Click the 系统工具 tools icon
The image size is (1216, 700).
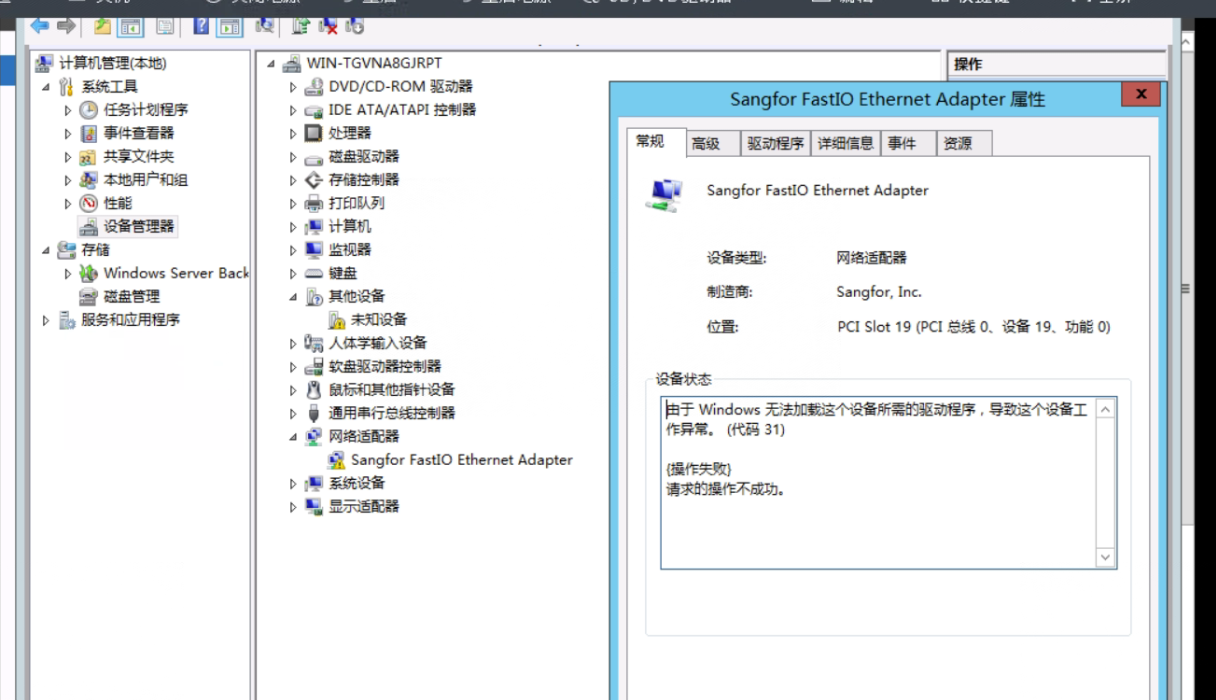(67, 87)
